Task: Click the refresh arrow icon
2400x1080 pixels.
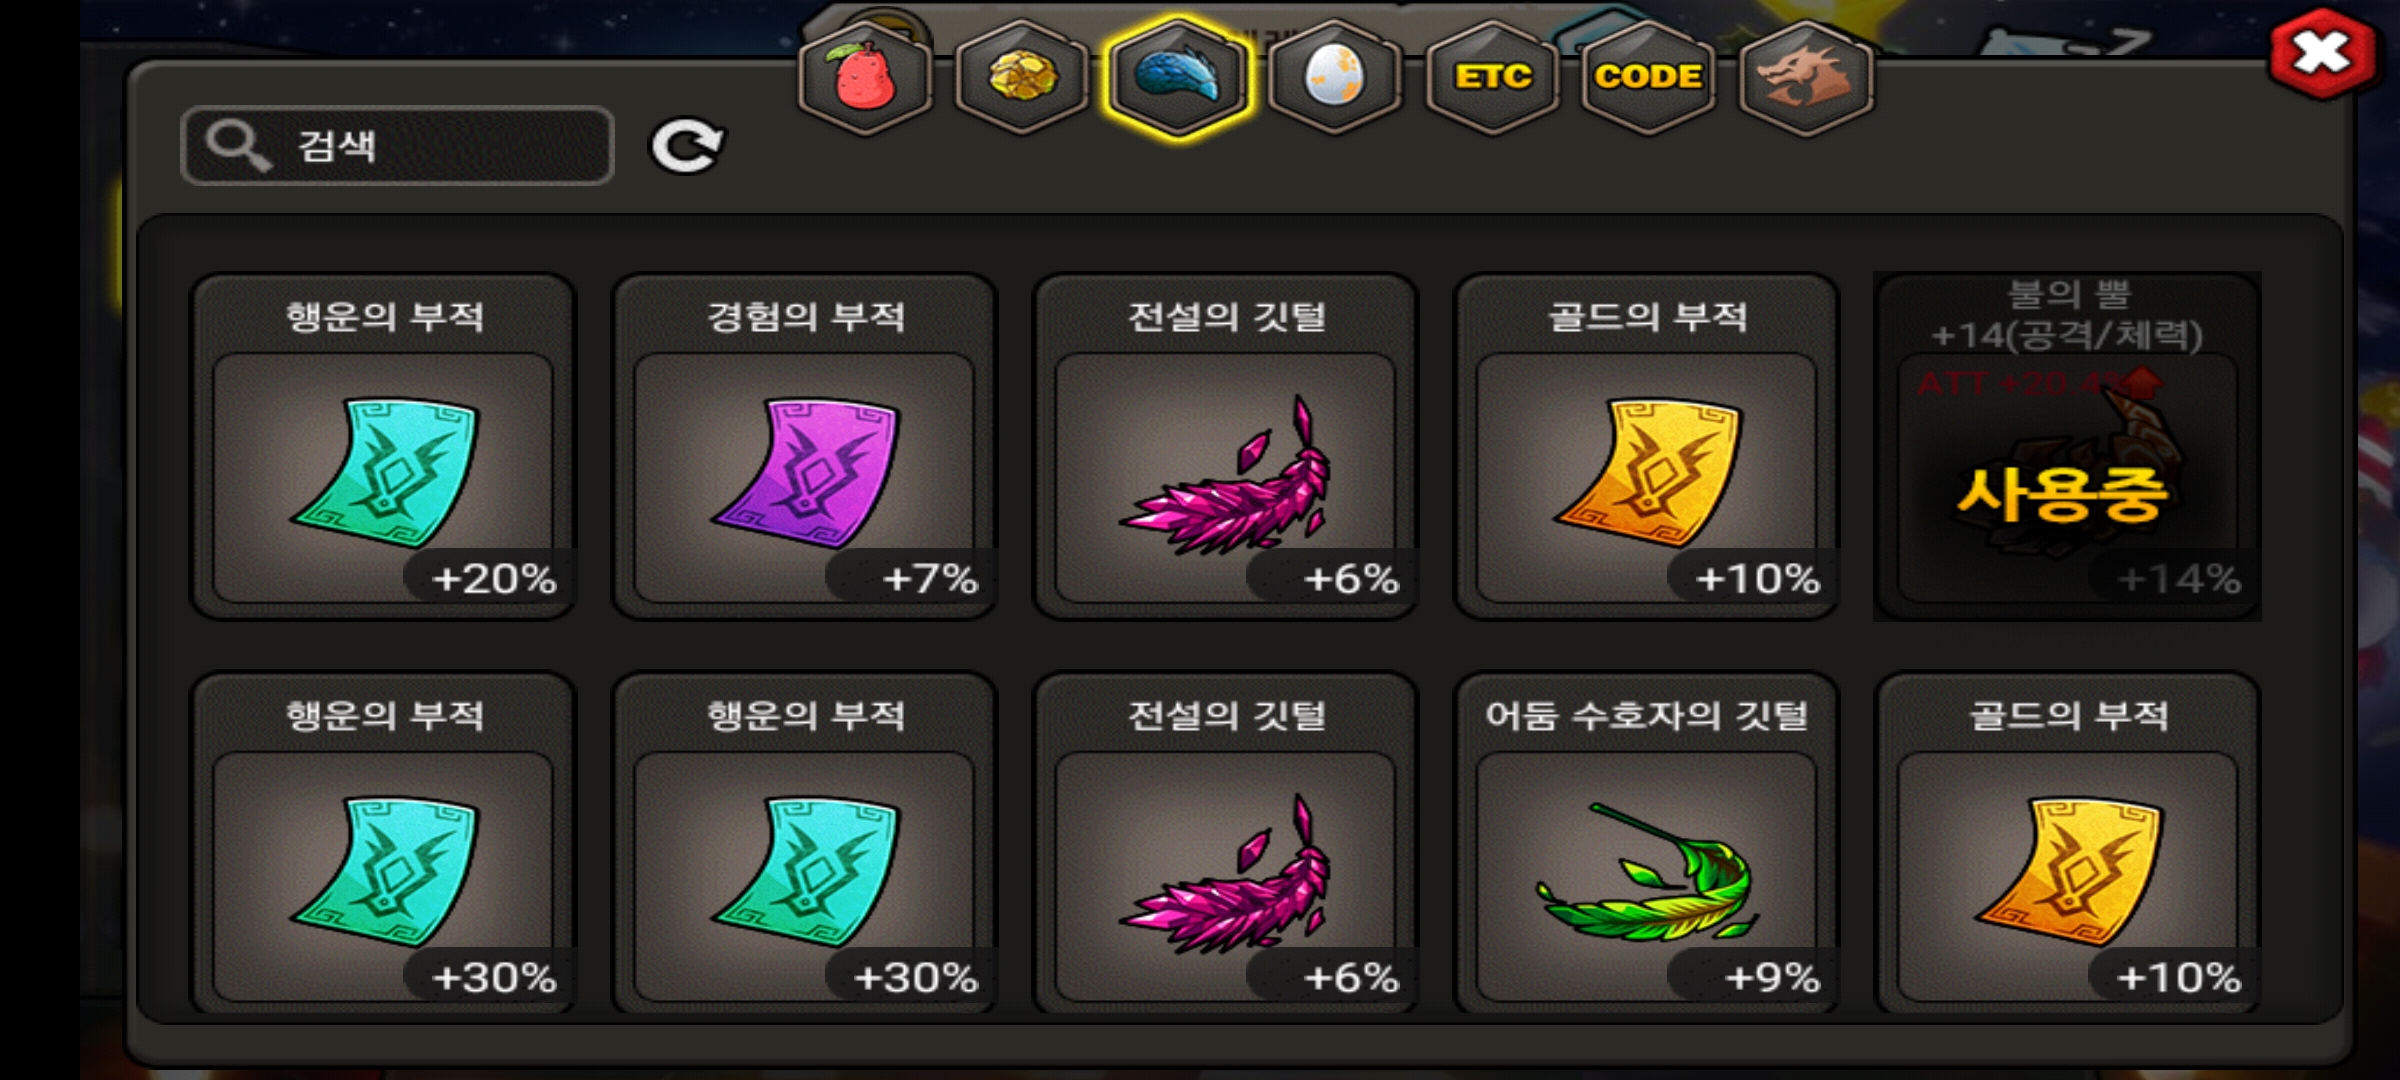Action: point(687,147)
